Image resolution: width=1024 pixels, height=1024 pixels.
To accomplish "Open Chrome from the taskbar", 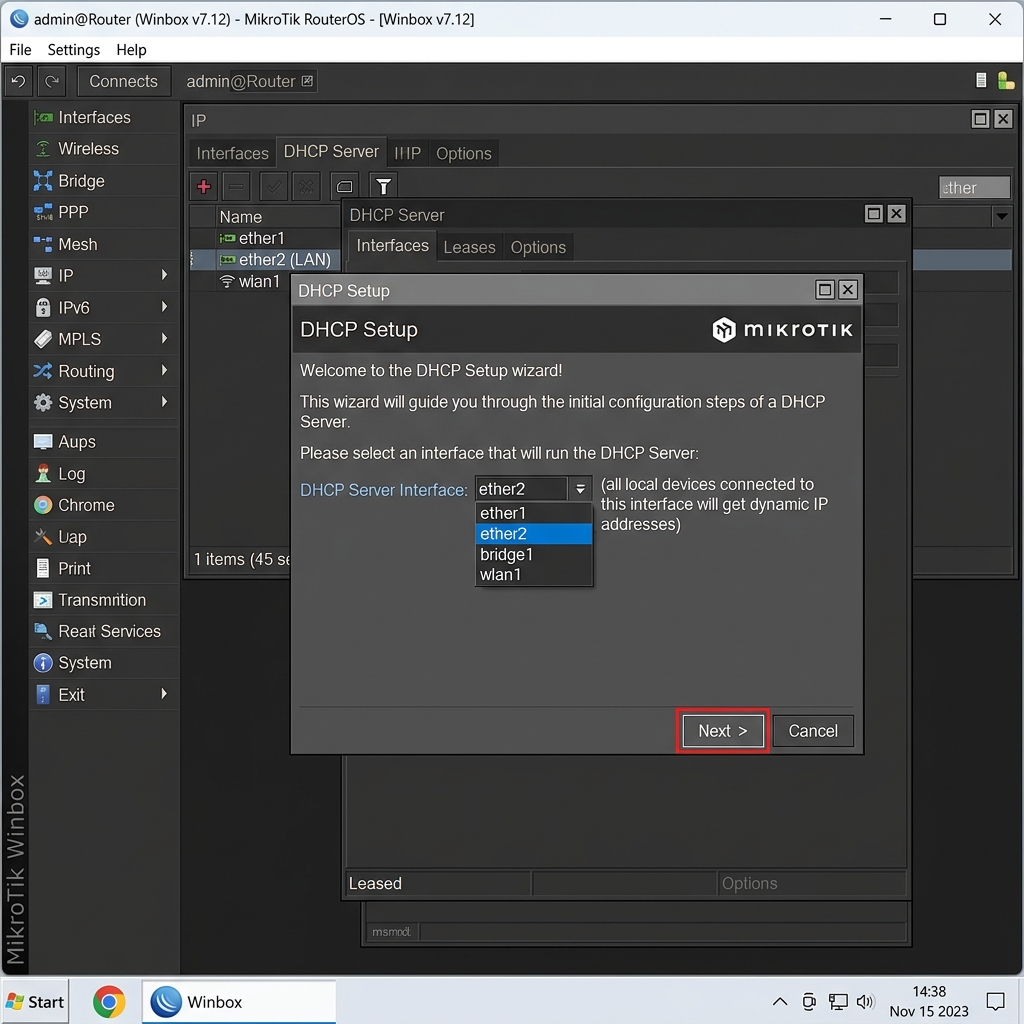I will pyautogui.click(x=108, y=1002).
